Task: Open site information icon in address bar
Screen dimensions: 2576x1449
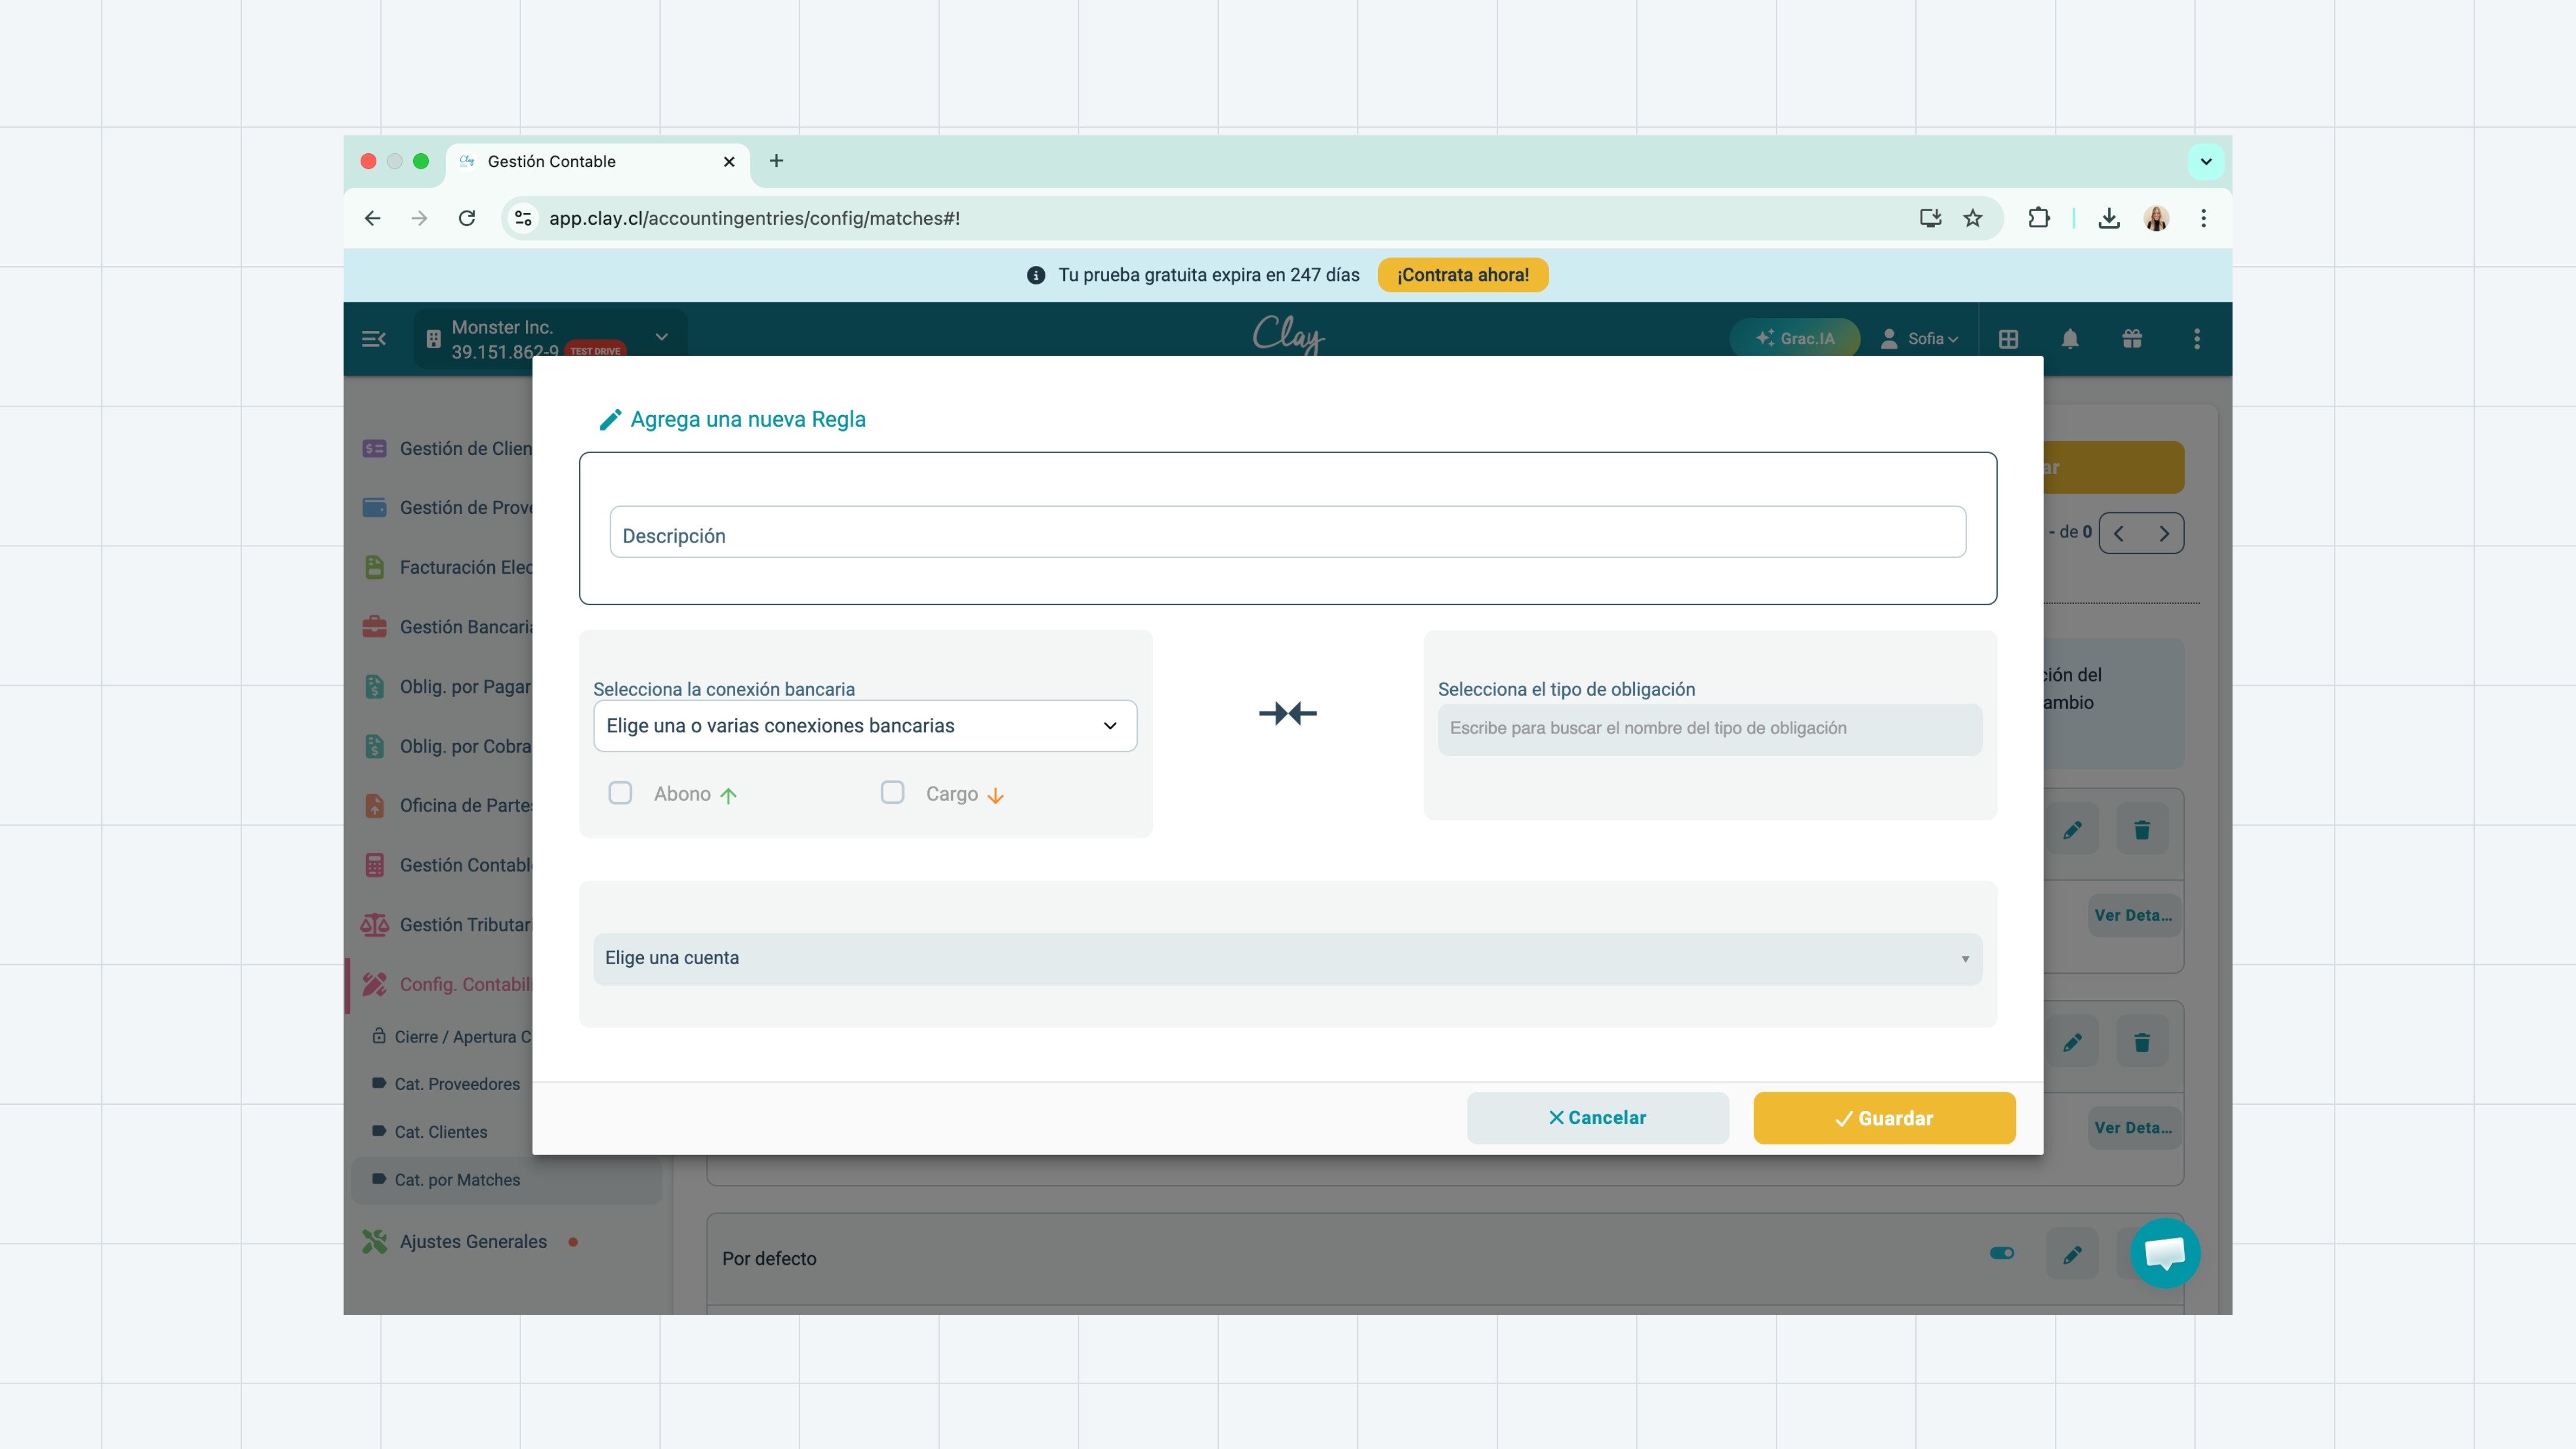Action: [523, 218]
